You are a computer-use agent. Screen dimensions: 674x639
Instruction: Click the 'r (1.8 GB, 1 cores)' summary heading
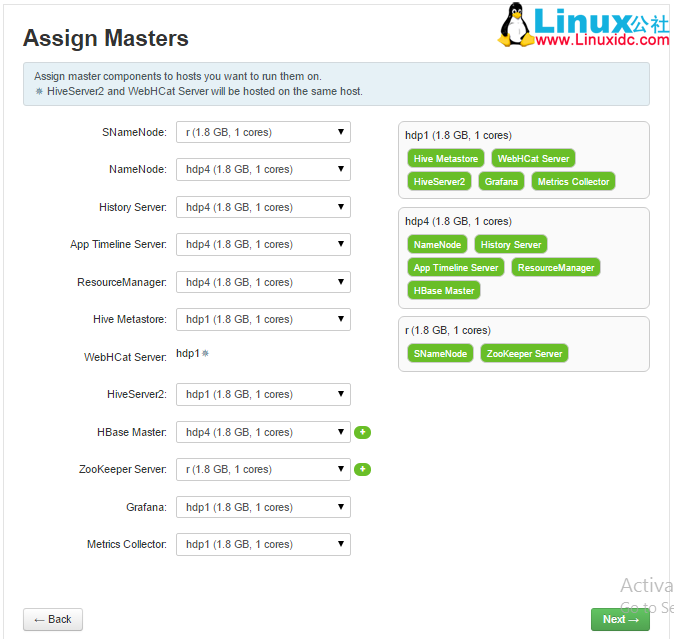[x=447, y=330]
